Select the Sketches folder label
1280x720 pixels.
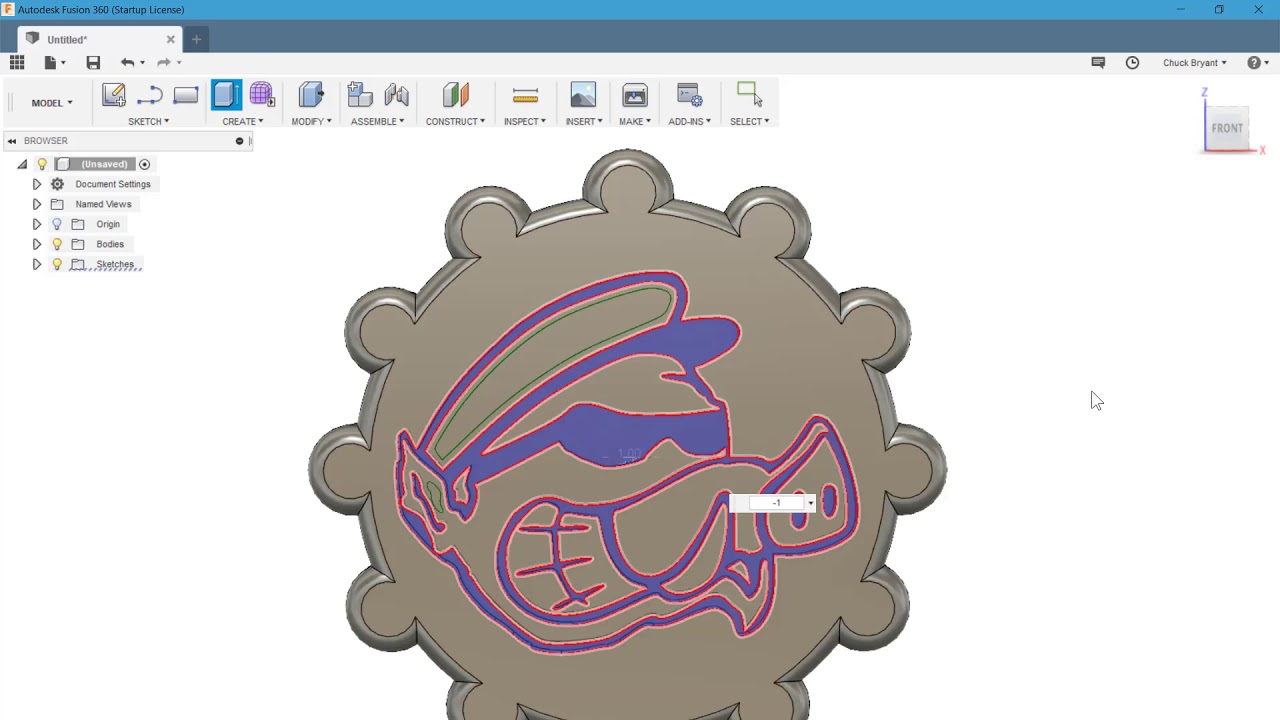[x=115, y=264]
